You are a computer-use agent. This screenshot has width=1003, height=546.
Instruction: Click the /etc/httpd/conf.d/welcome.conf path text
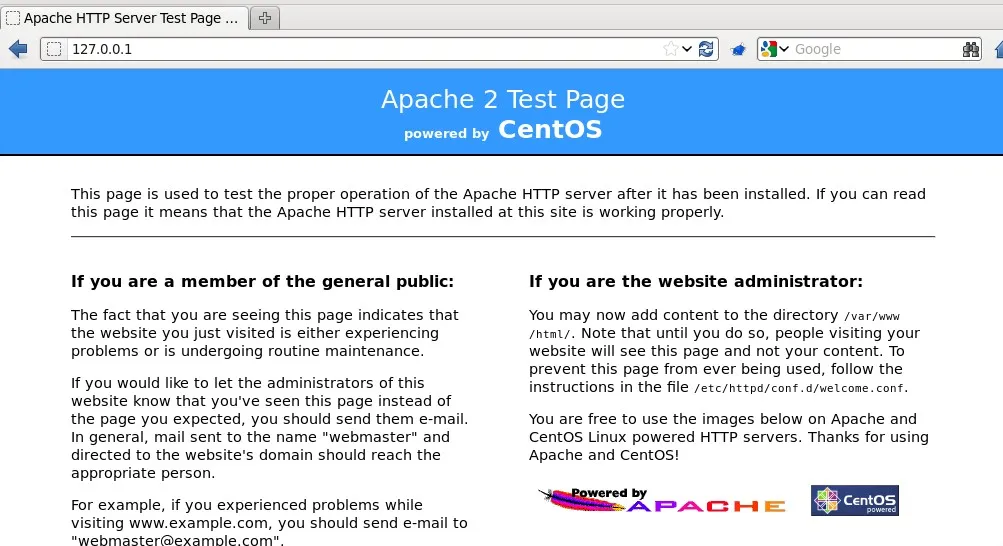coord(800,388)
